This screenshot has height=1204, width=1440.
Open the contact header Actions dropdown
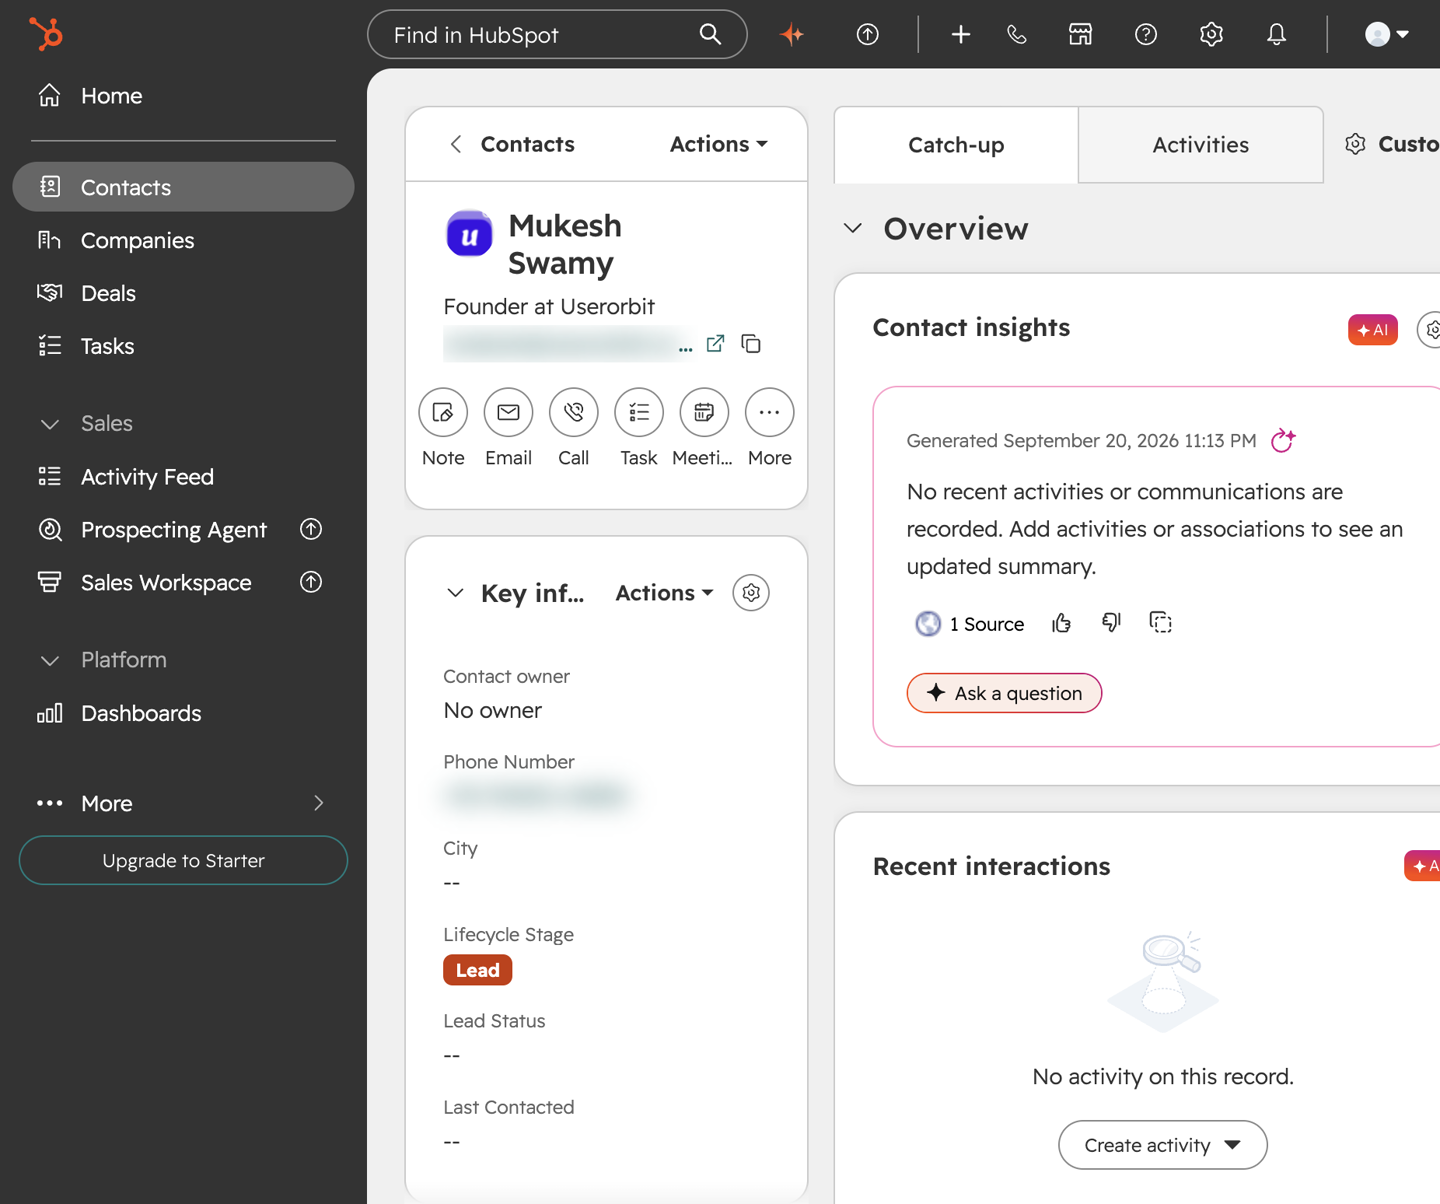719,144
